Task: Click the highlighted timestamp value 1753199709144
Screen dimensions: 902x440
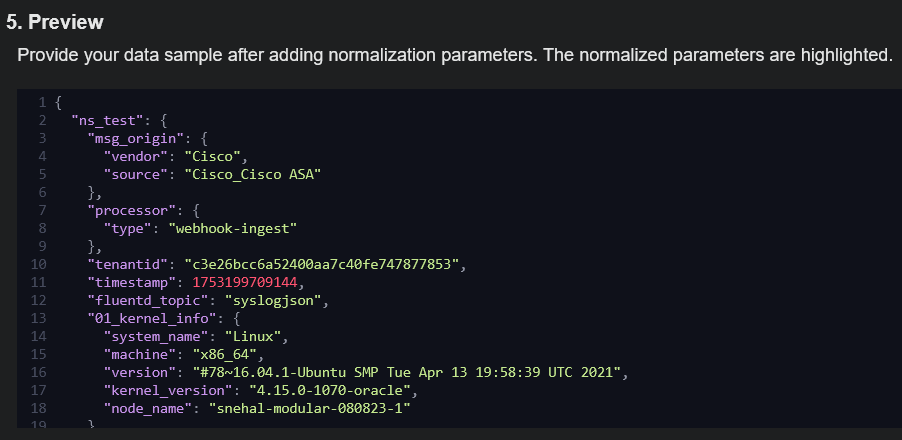Action: point(244,282)
